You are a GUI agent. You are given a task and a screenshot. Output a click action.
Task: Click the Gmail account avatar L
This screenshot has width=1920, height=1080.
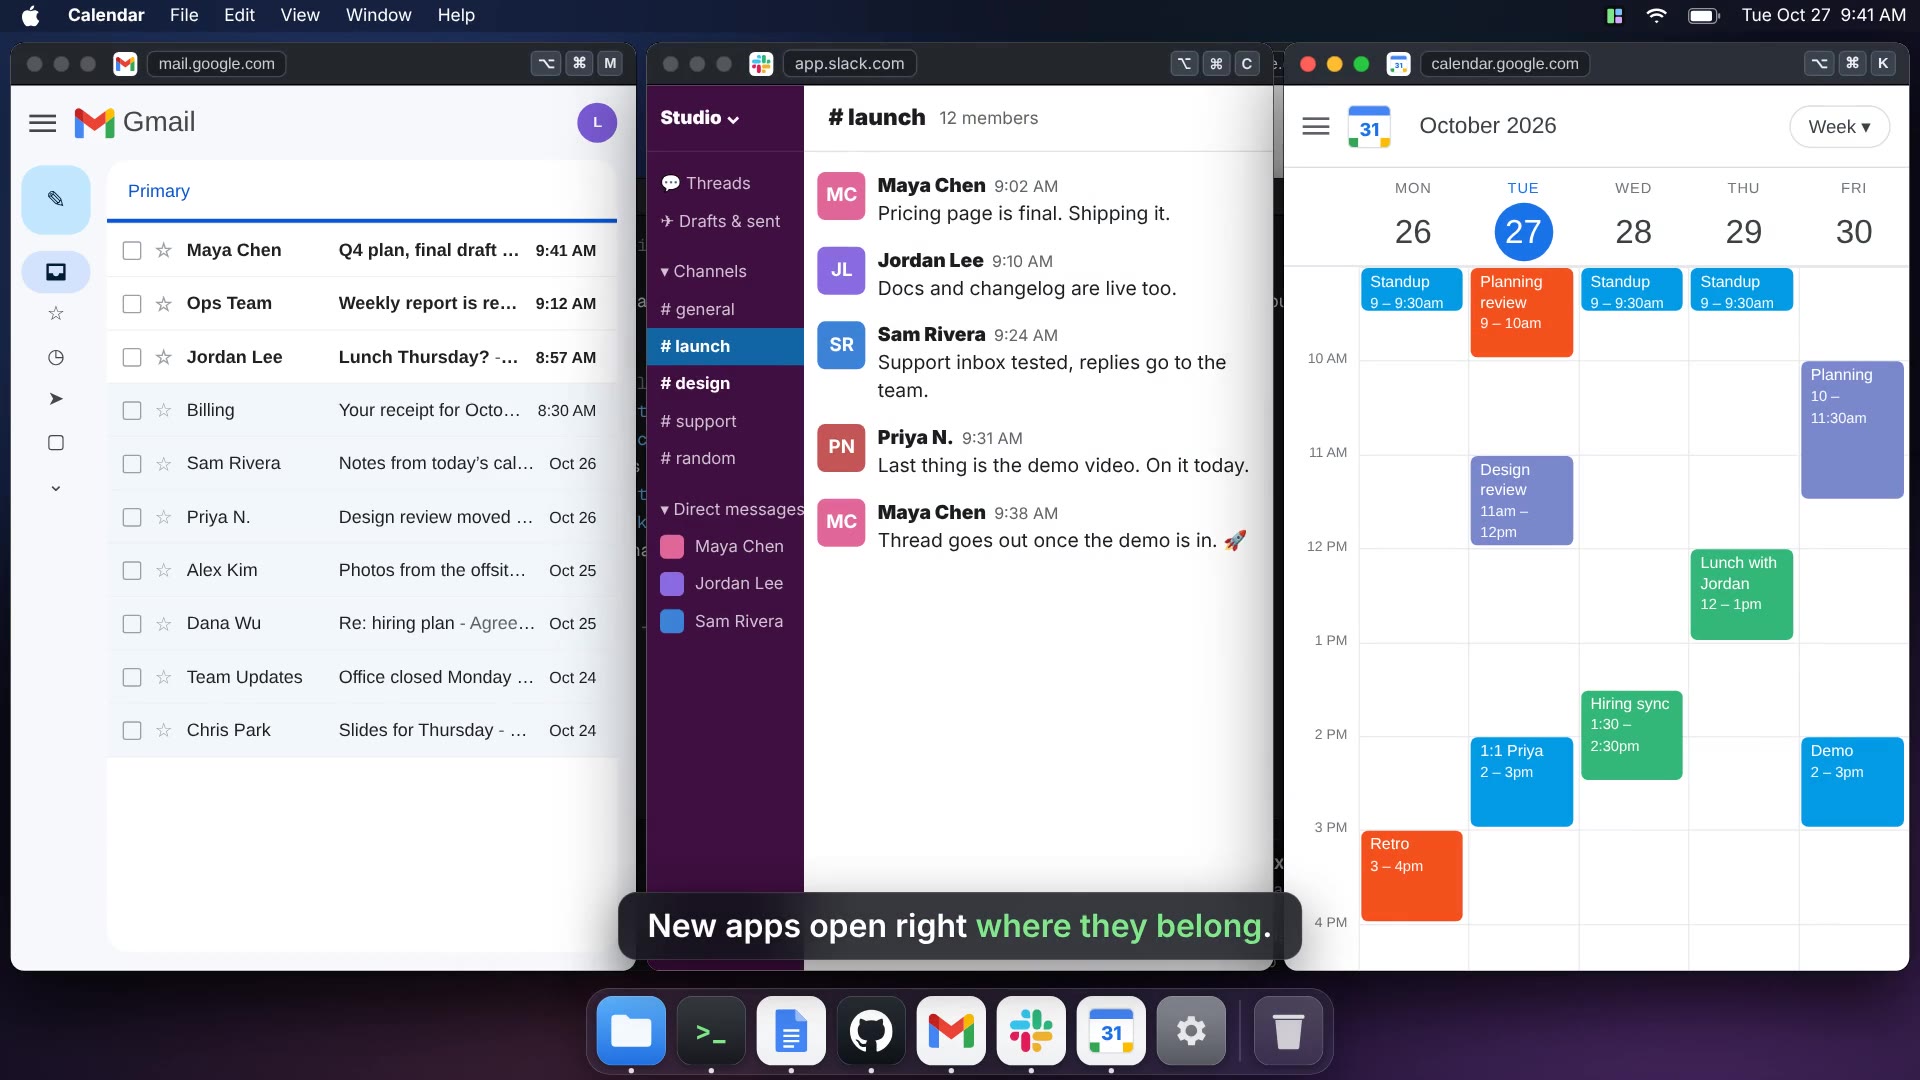click(x=597, y=123)
